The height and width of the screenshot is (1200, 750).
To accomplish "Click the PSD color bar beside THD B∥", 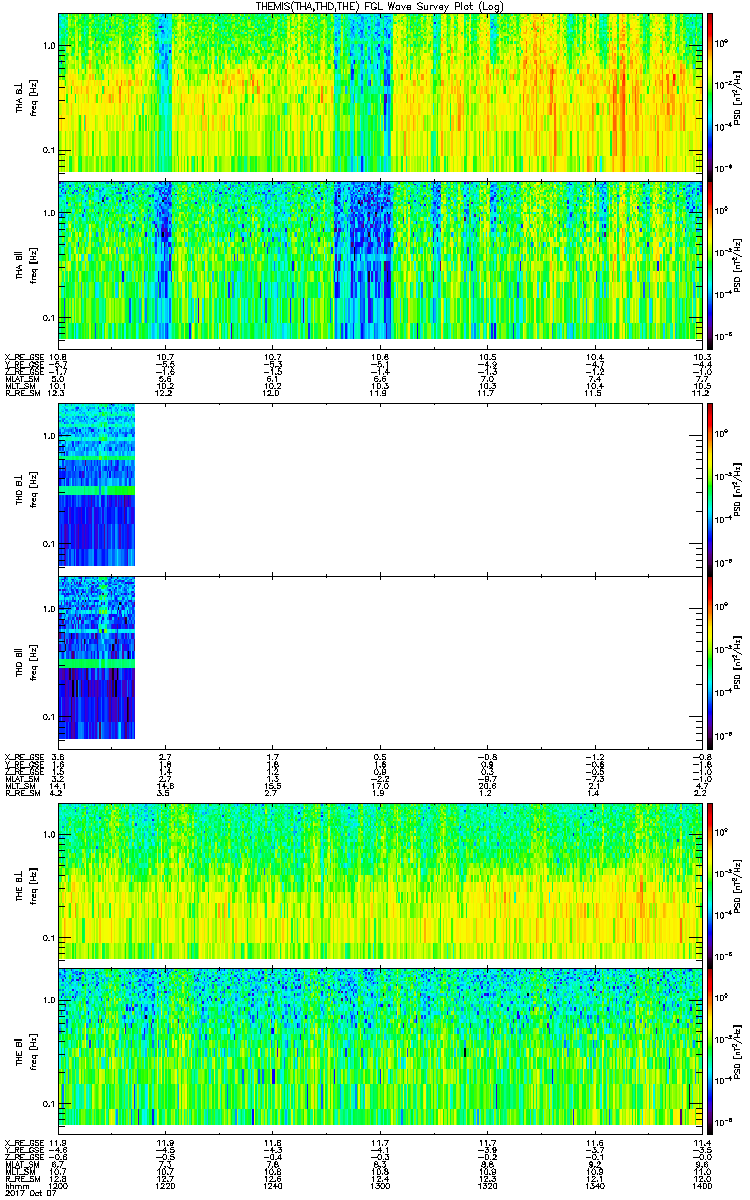I will tap(711, 661).
